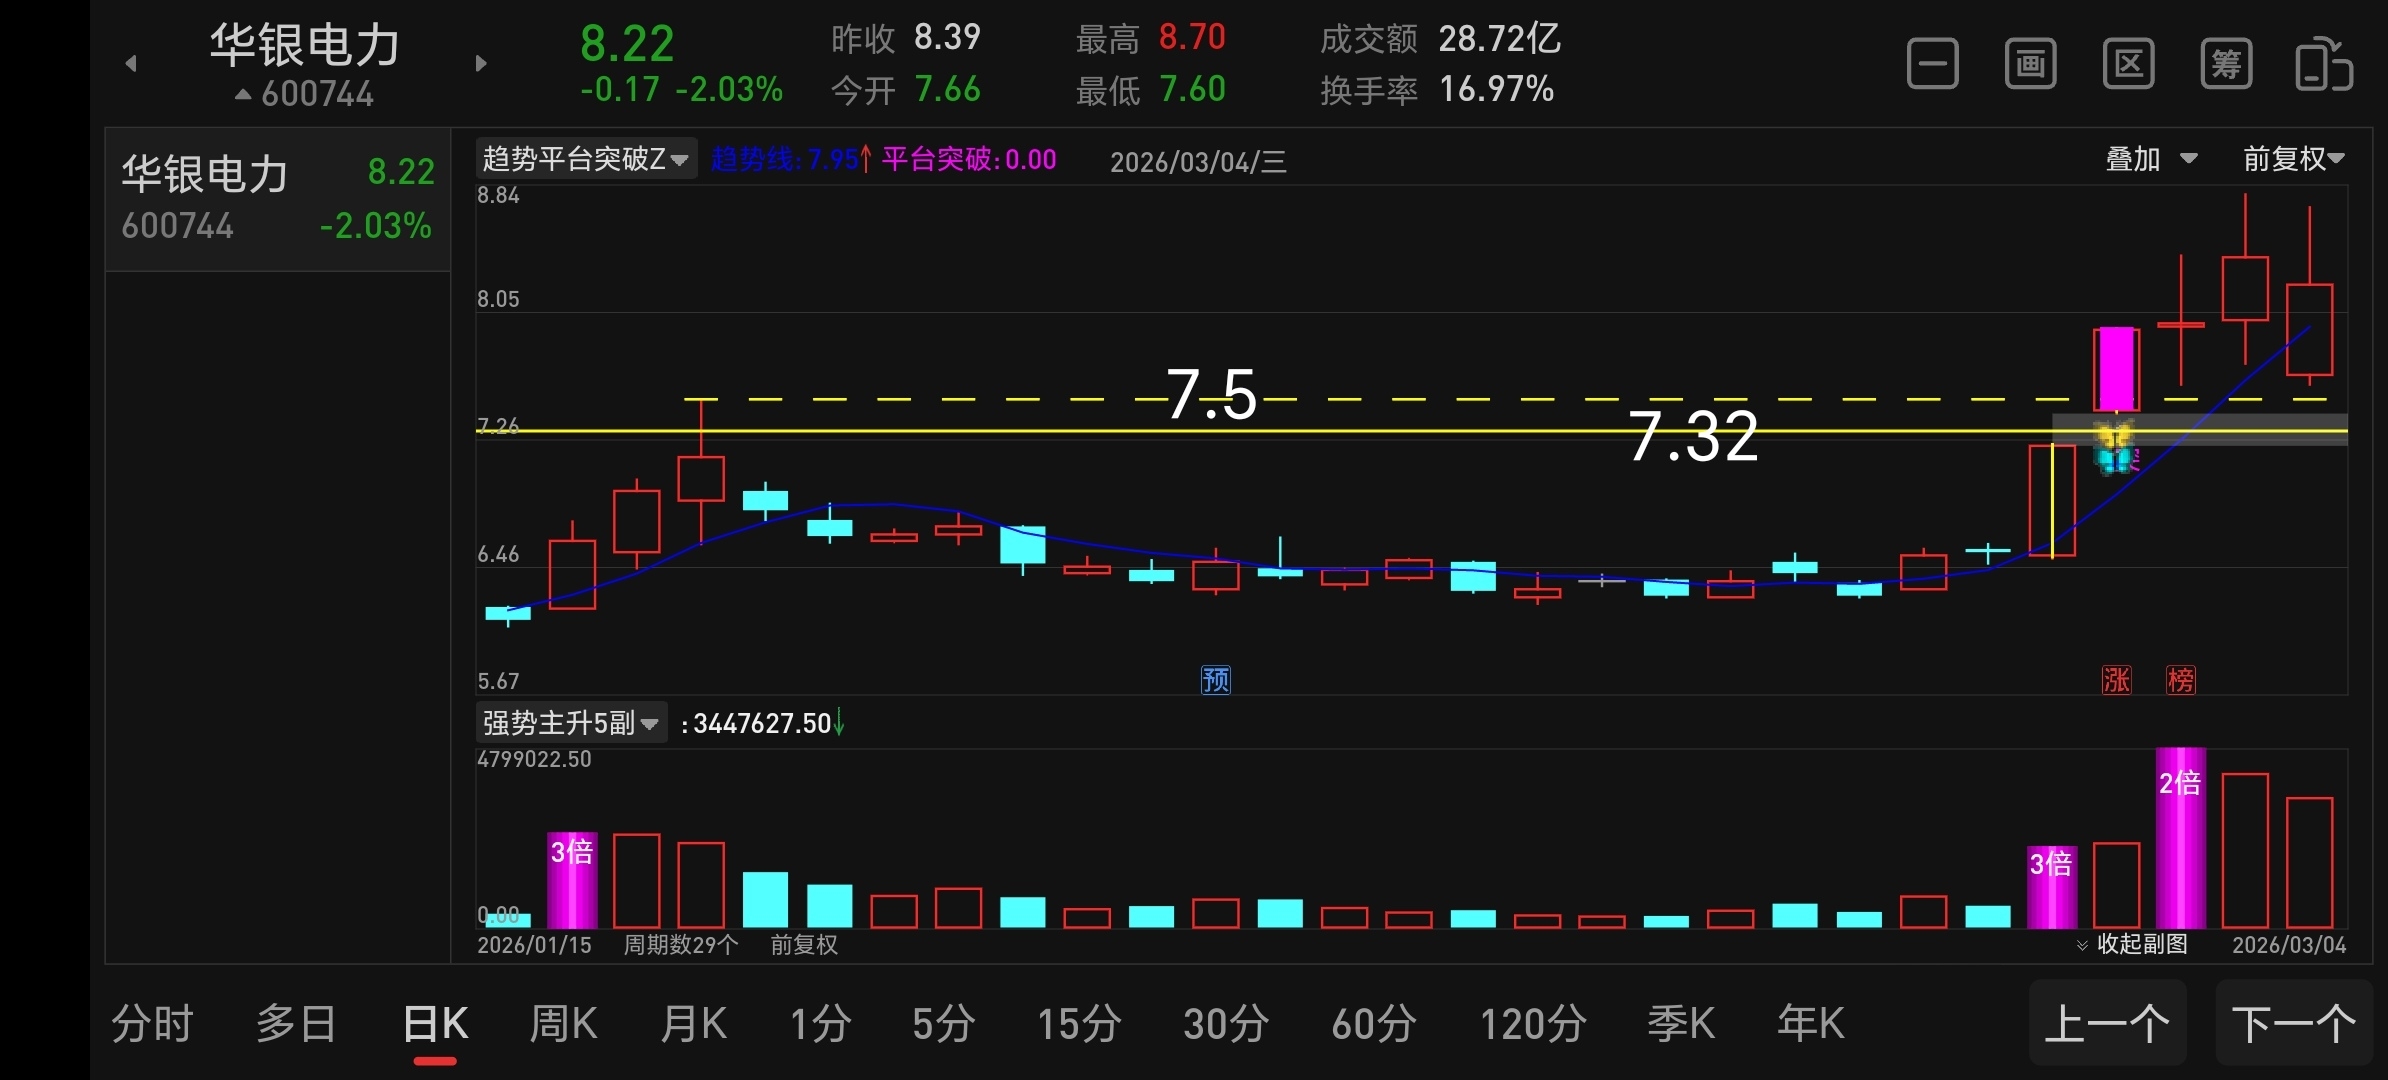The height and width of the screenshot is (1080, 2388).
Task: Click the 区 interval statistics icon
Action: [2128, 65]
